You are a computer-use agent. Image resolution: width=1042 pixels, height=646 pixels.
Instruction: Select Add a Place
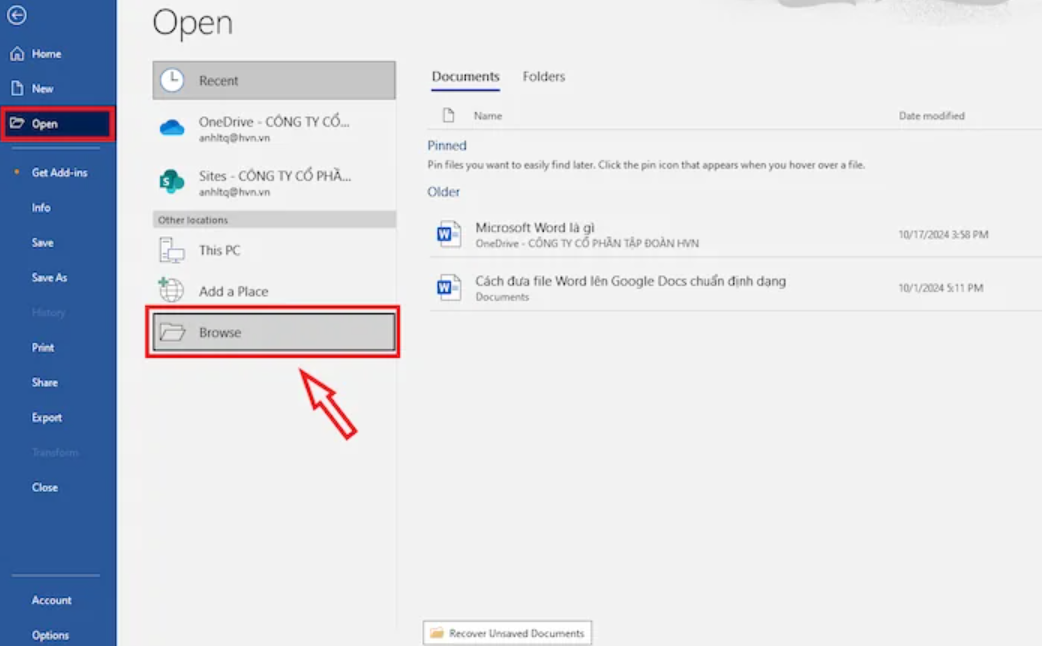(274, 291)
